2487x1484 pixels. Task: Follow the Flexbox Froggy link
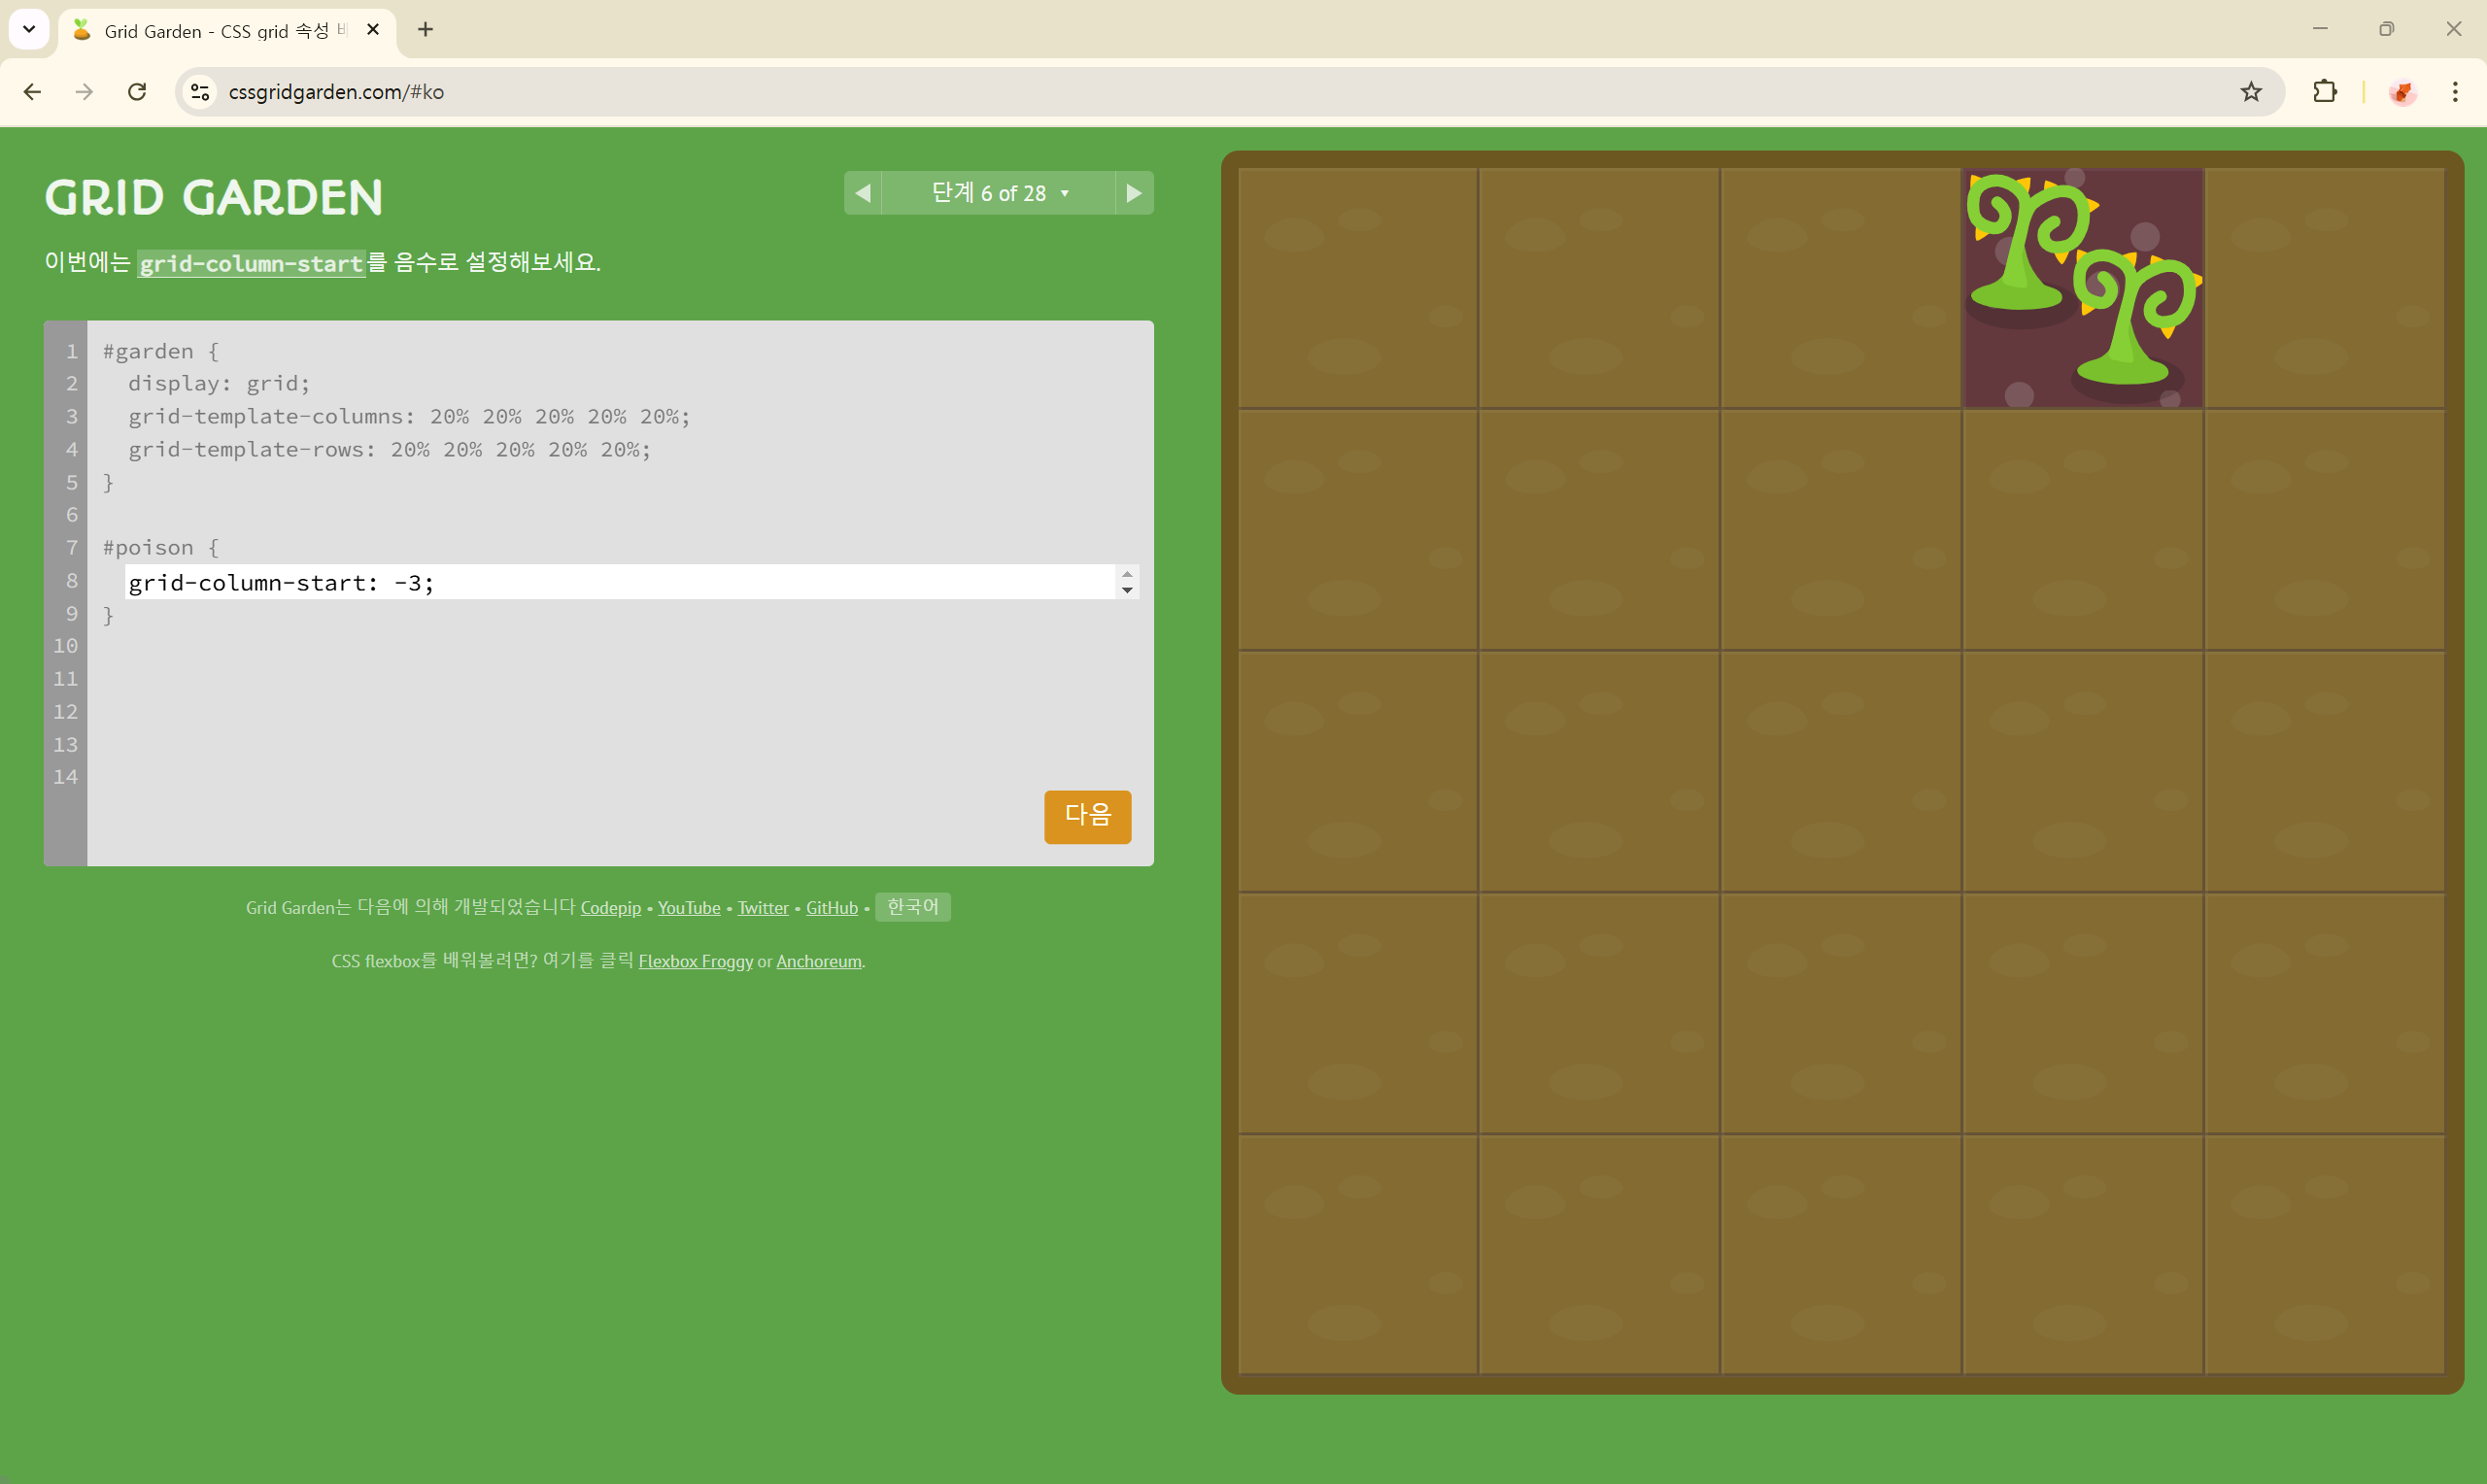pos(695,961)
